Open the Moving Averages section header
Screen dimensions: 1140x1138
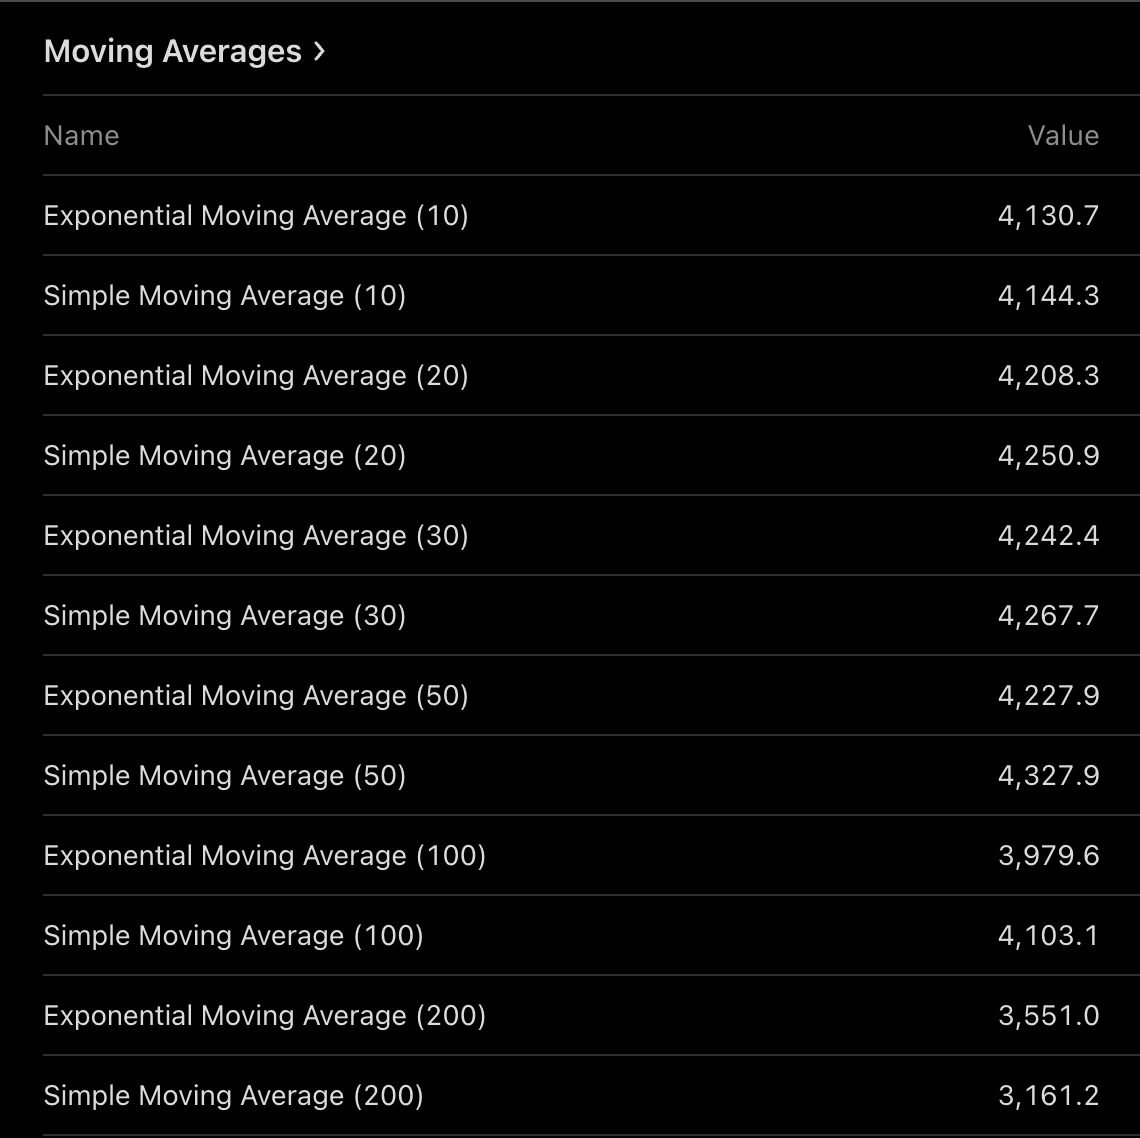[x=172, y=51]
